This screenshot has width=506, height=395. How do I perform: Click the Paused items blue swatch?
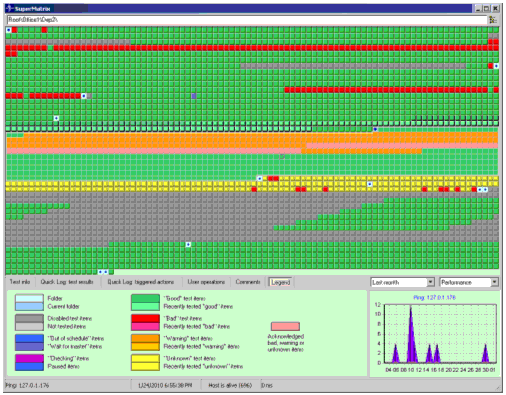[x=29, y=367]
